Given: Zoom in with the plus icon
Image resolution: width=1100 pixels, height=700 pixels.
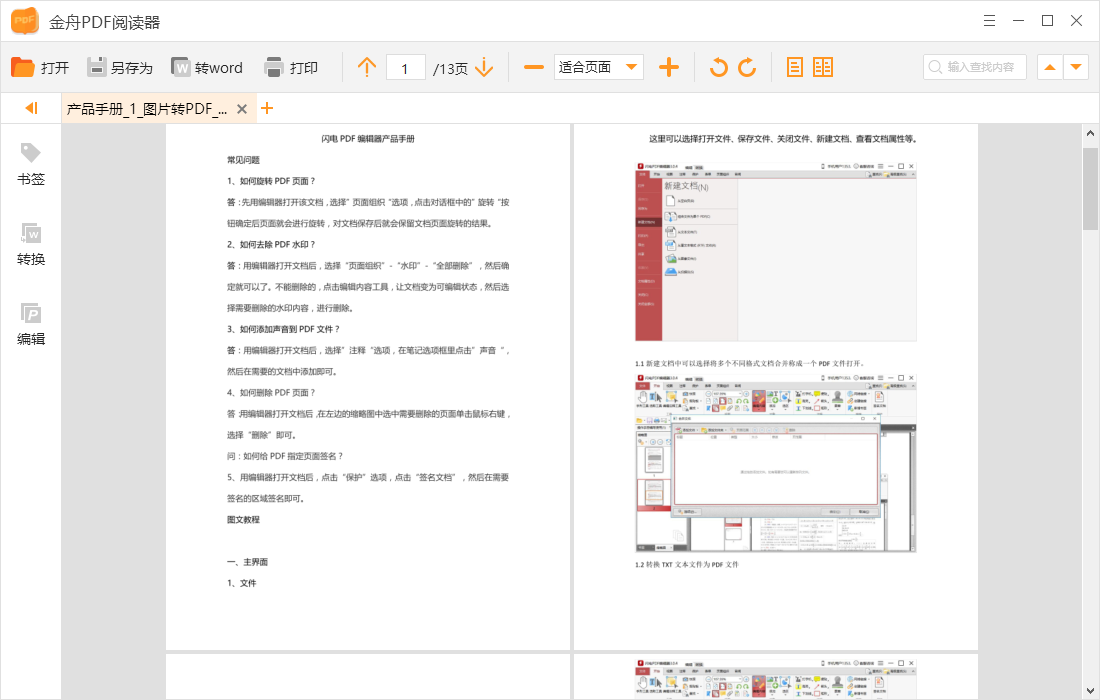Looking at the screenshot, I should (669, 67).
